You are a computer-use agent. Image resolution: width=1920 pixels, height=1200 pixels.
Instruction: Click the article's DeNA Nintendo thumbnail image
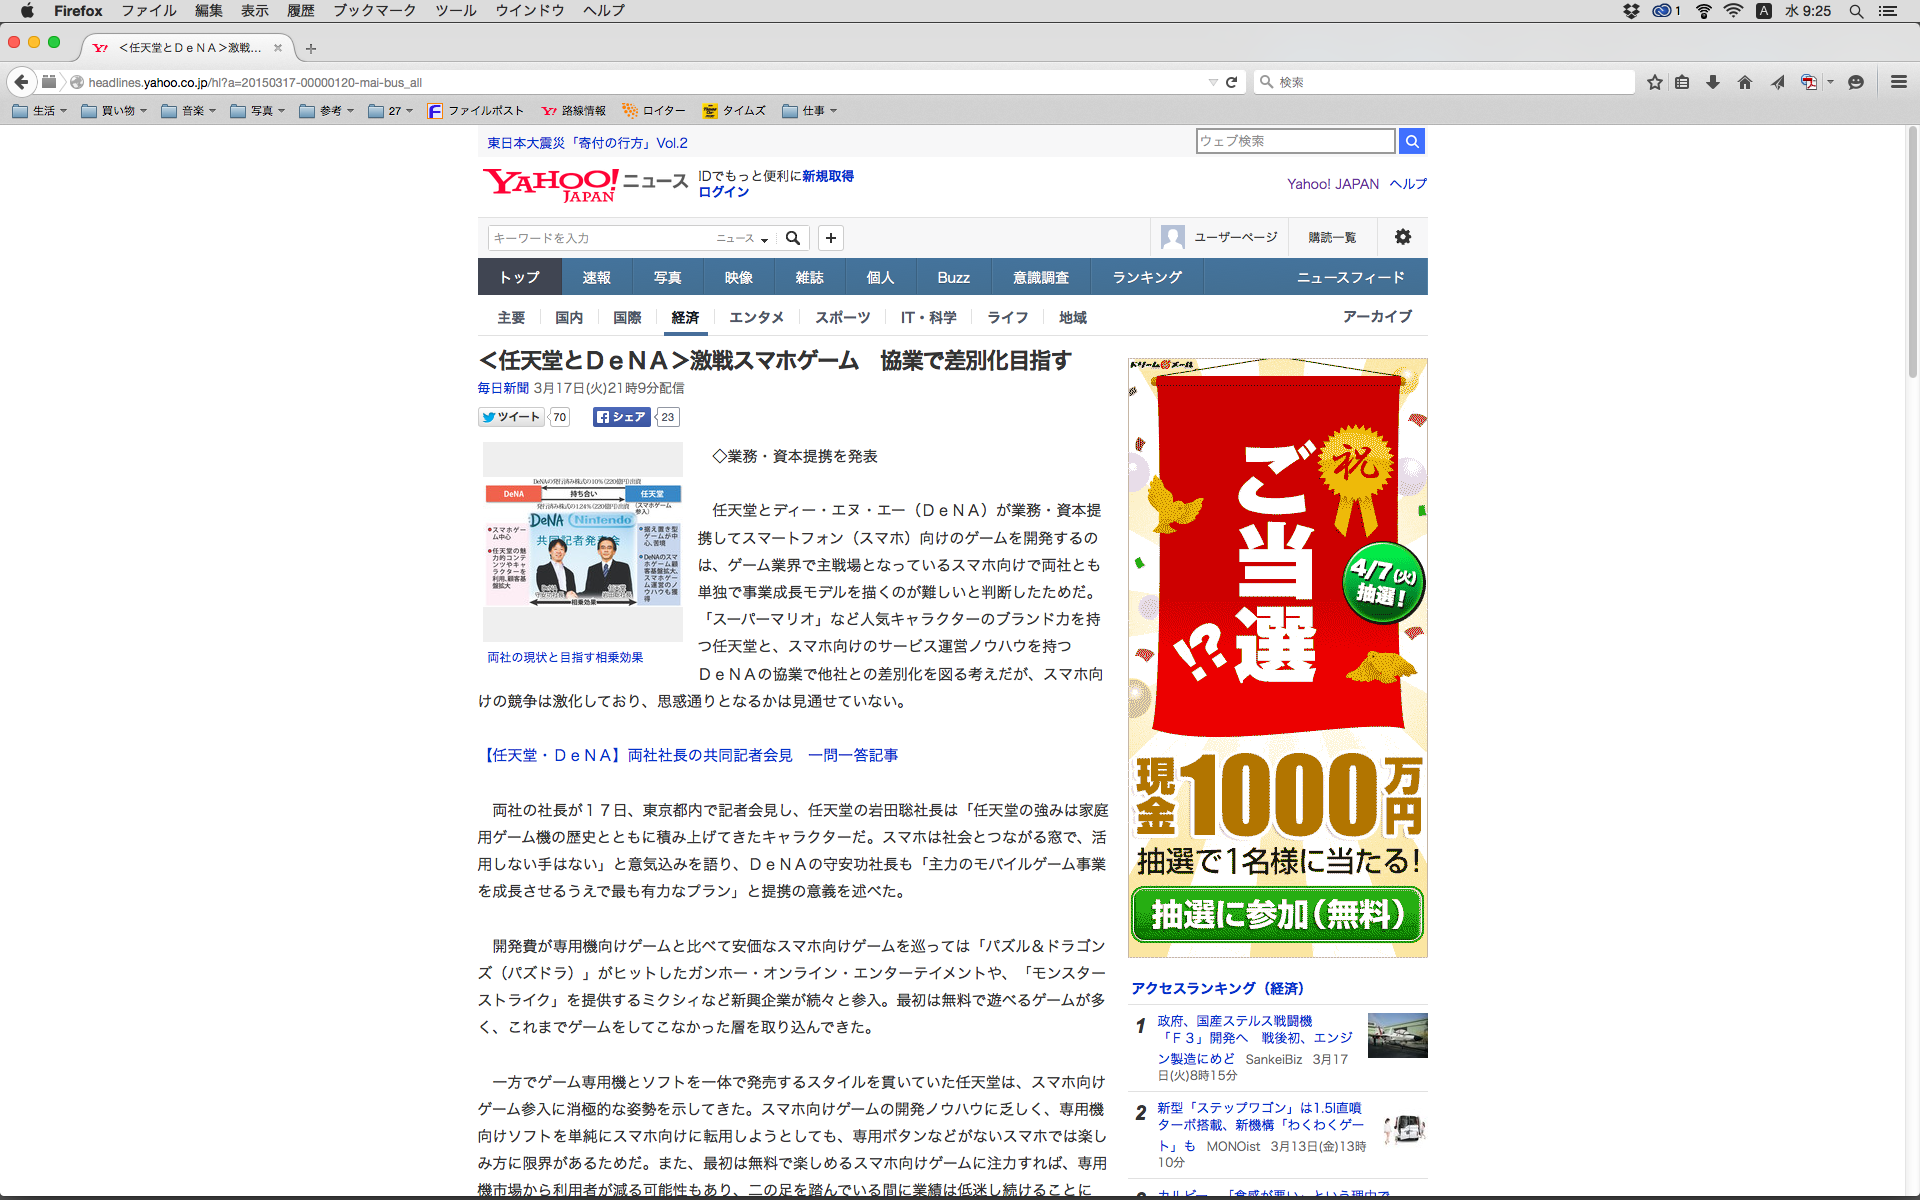pyautogui.click(x=583, y=543)
